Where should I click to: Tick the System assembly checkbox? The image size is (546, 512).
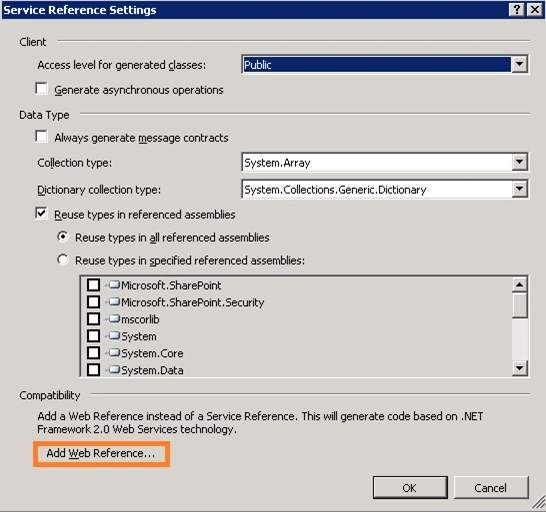93,336
